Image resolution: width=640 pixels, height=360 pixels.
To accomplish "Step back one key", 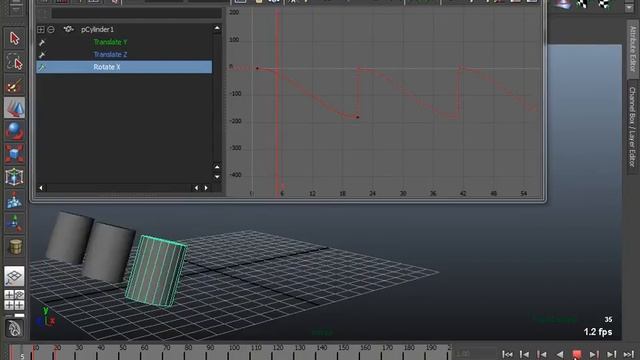I will pos(542,354).
